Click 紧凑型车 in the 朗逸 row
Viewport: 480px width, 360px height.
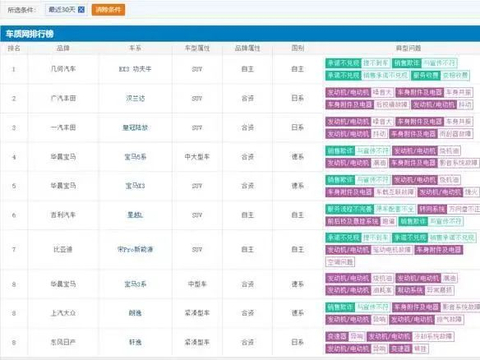coord(197,313)
